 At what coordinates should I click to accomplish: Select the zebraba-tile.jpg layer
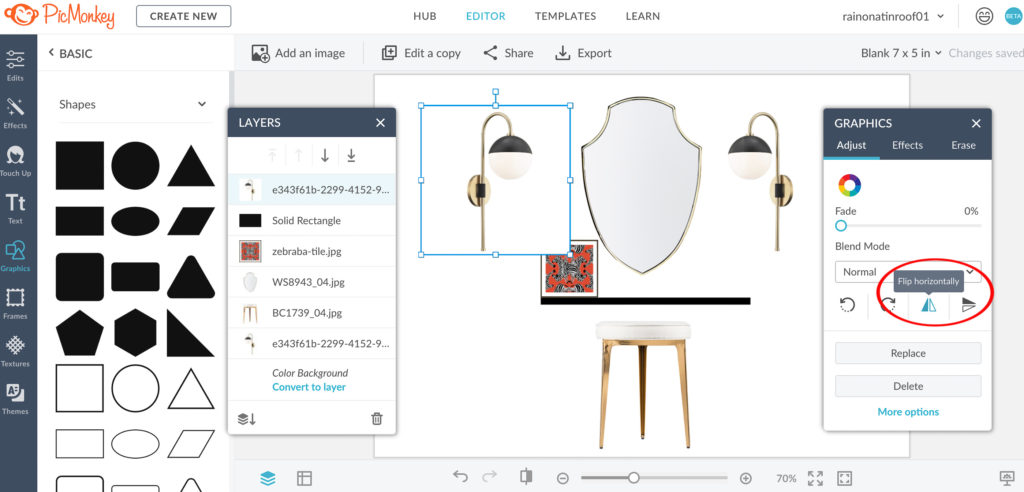(x=312, y=252)
